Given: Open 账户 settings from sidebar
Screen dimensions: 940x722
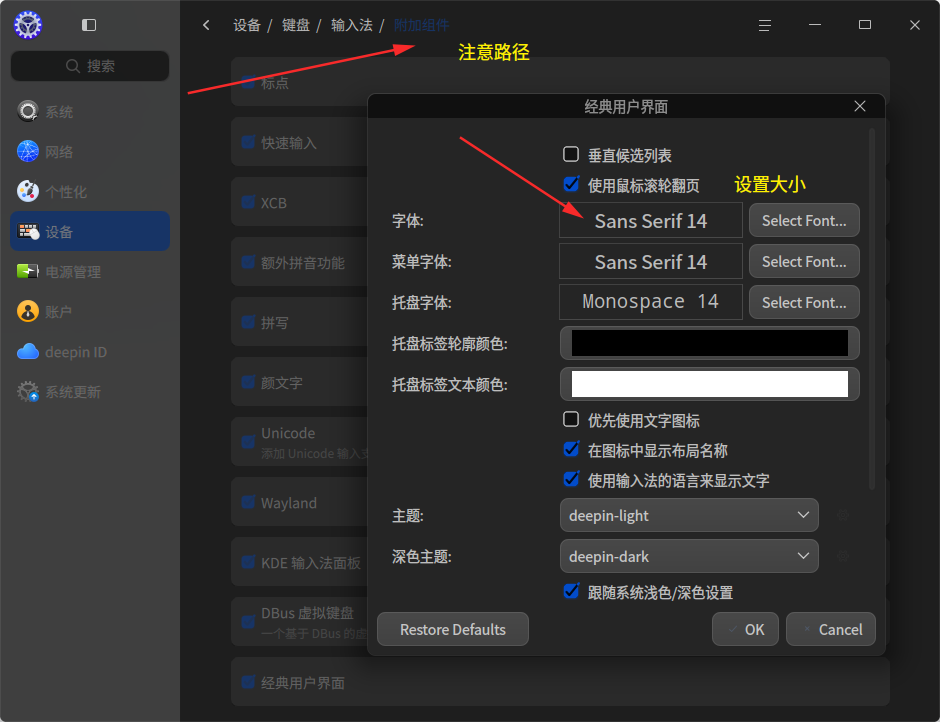Looking at the screenshot, I should click(x=90, y=312).
